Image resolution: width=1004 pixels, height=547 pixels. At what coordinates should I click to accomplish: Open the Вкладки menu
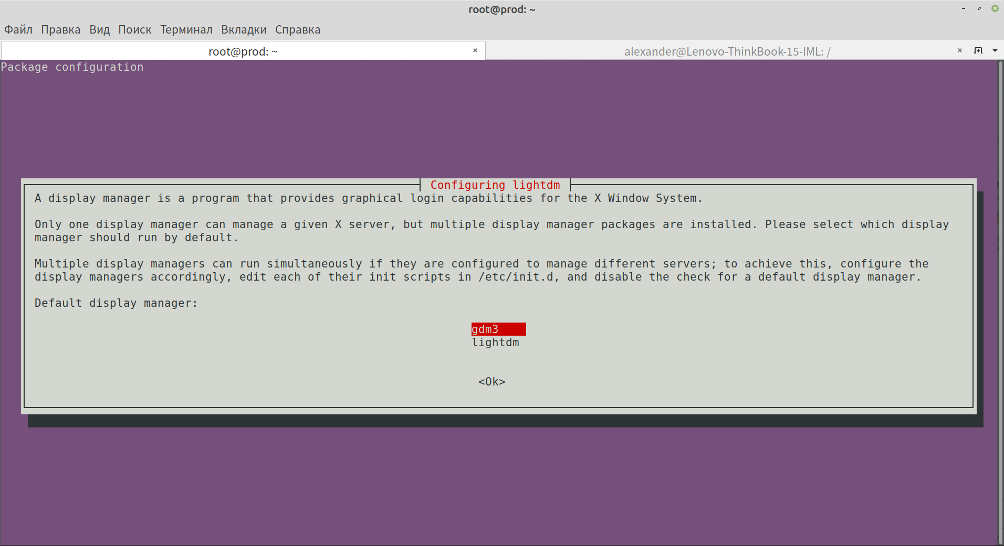[x=244, y=29]
